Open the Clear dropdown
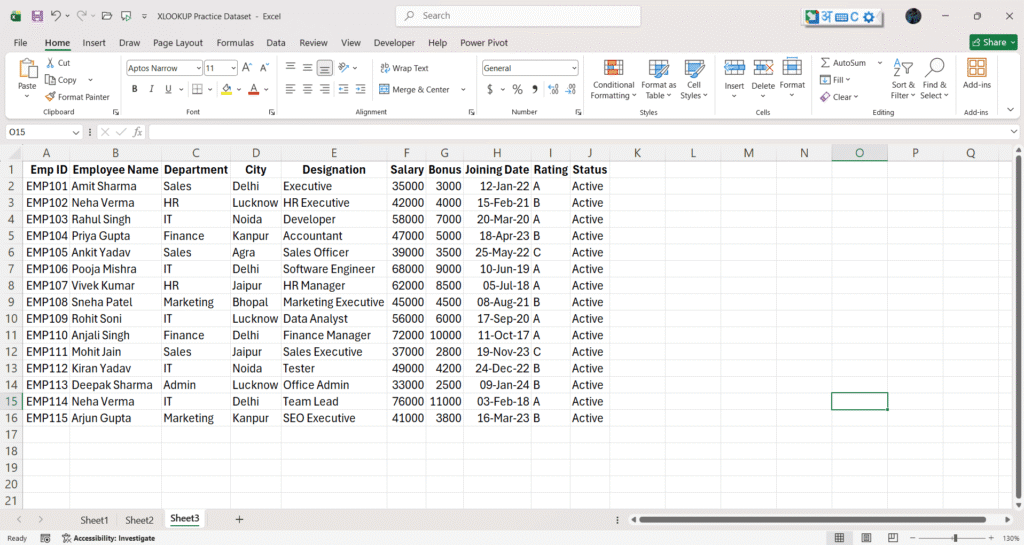The image size is (1024, 545). pyautogui.click(x=839, y=97)
